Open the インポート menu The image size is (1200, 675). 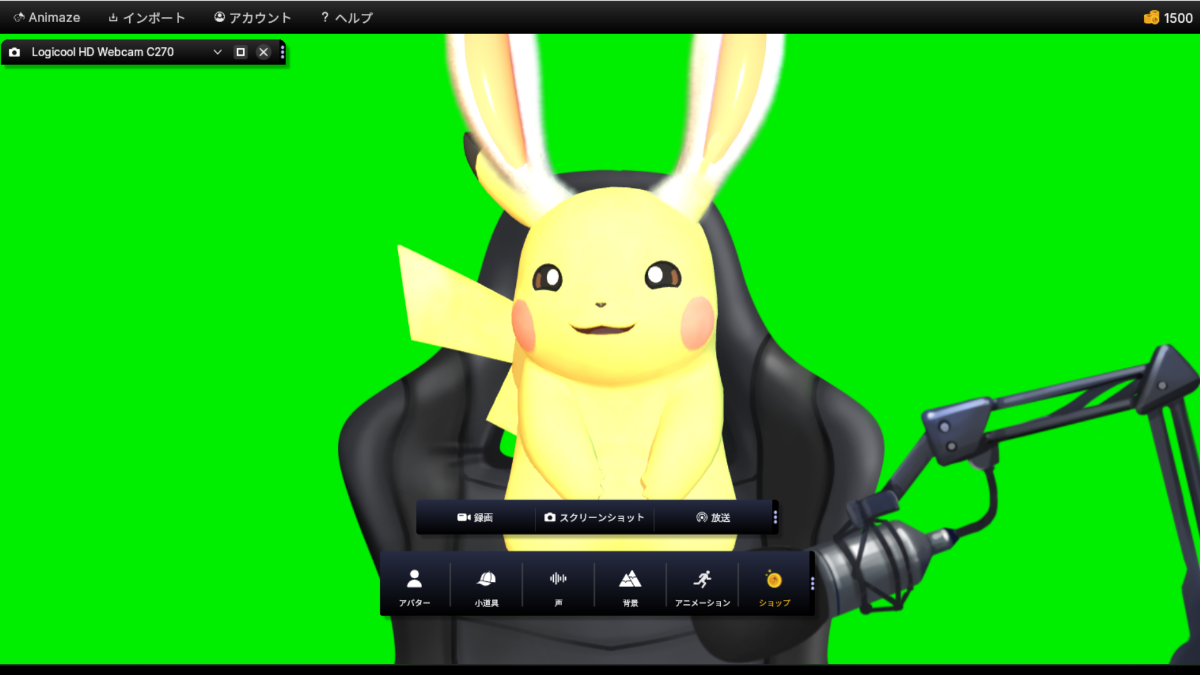coord(146,18)
